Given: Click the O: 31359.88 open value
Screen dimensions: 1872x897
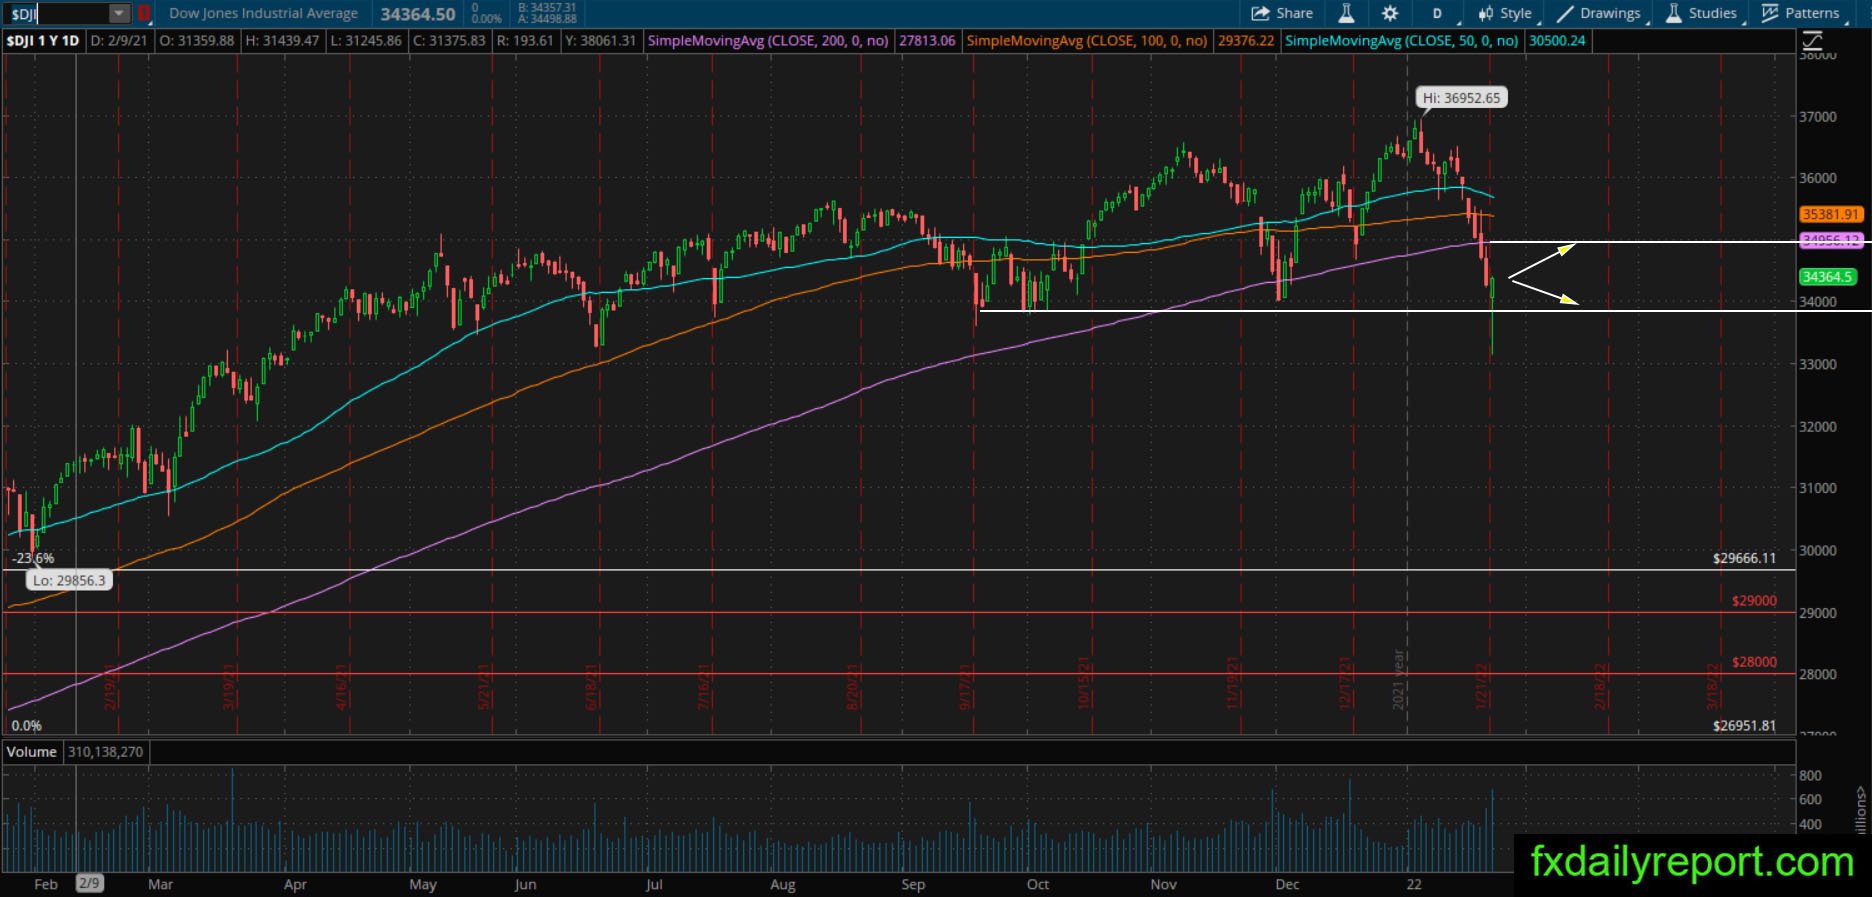Looking at the screenshot, I should click(x=196, y=41).
